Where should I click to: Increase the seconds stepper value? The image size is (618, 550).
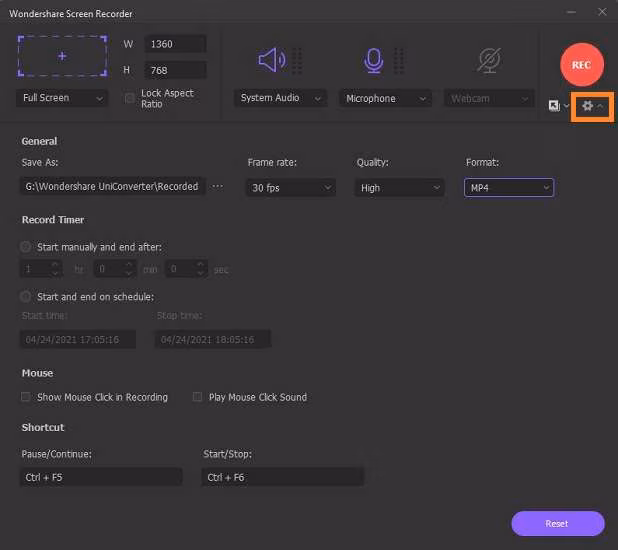coord(200,264)
